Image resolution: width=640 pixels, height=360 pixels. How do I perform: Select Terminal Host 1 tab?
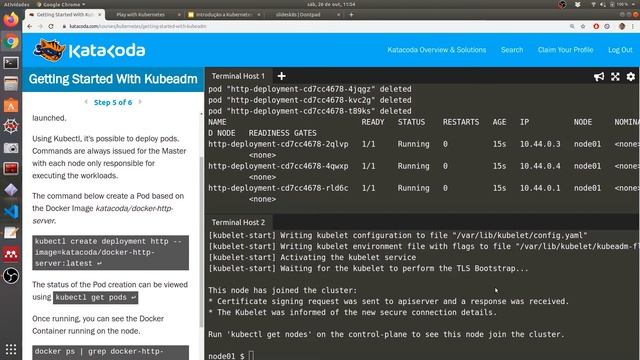pos(238,76)
